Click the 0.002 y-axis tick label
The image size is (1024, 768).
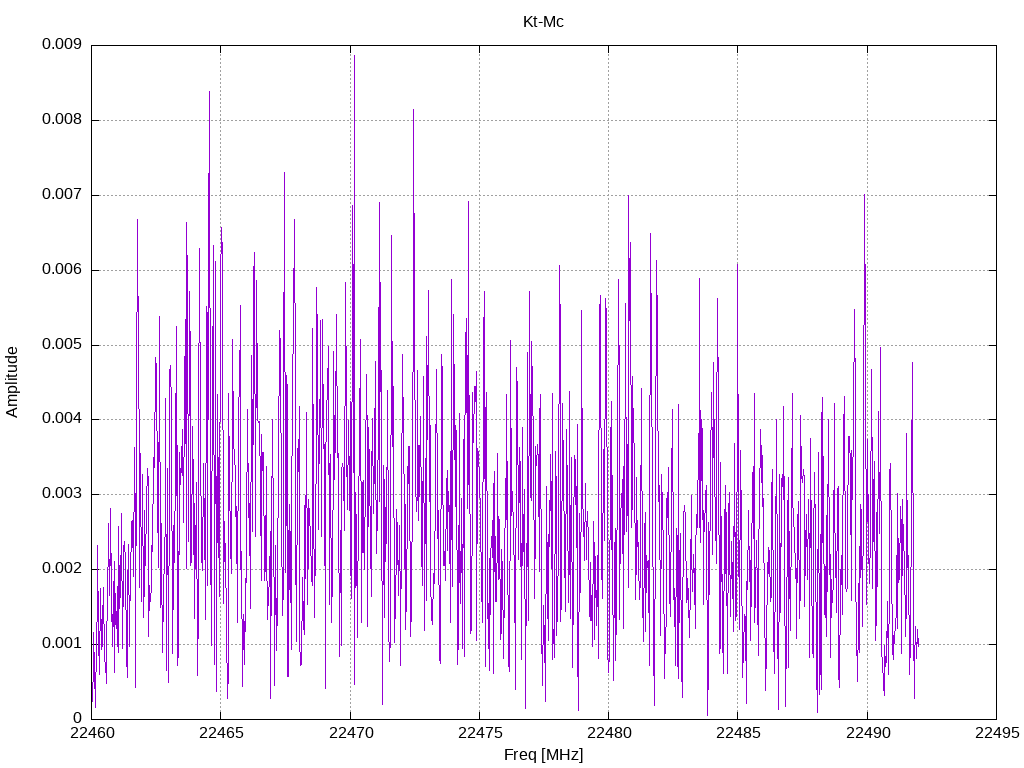point(62,568)
